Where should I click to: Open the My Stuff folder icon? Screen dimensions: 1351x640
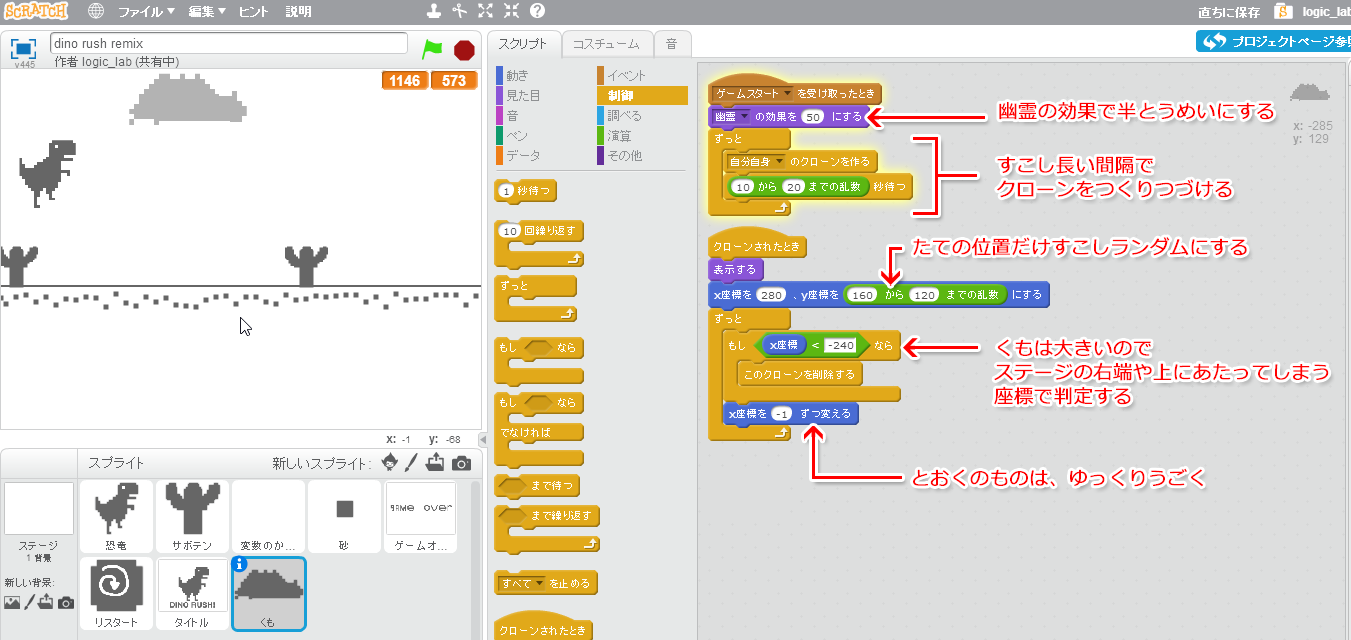(x=1285, y=11)
